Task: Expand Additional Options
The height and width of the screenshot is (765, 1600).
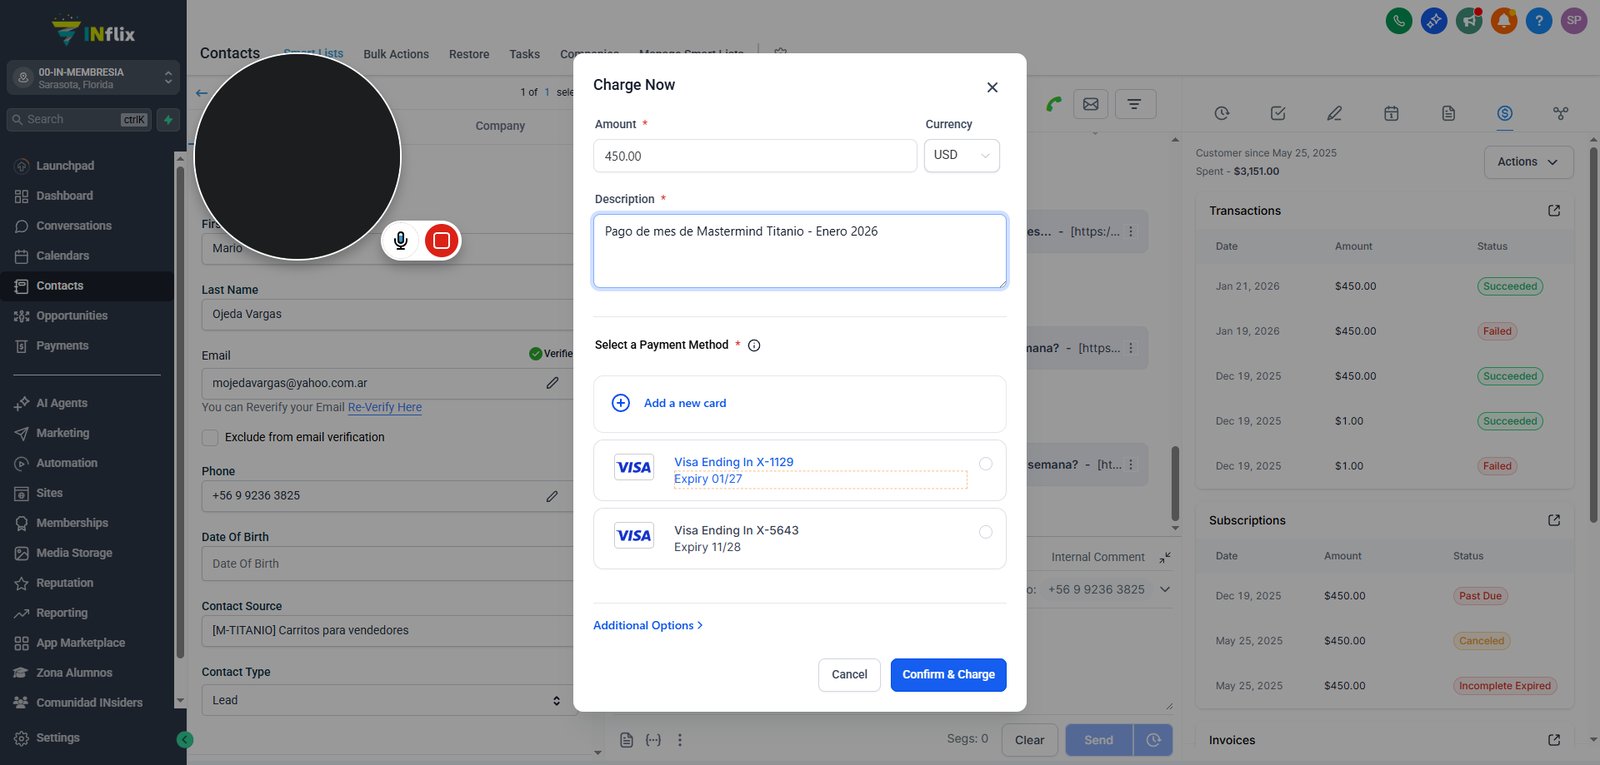Action: (x=648, y=625)
